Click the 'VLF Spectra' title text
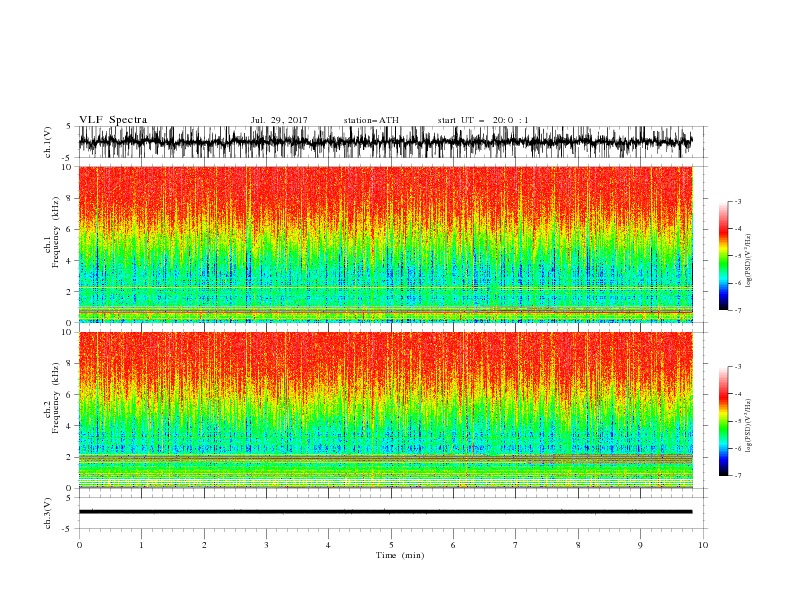Viewport: 792px width, 612px height. tap(113, 120)
